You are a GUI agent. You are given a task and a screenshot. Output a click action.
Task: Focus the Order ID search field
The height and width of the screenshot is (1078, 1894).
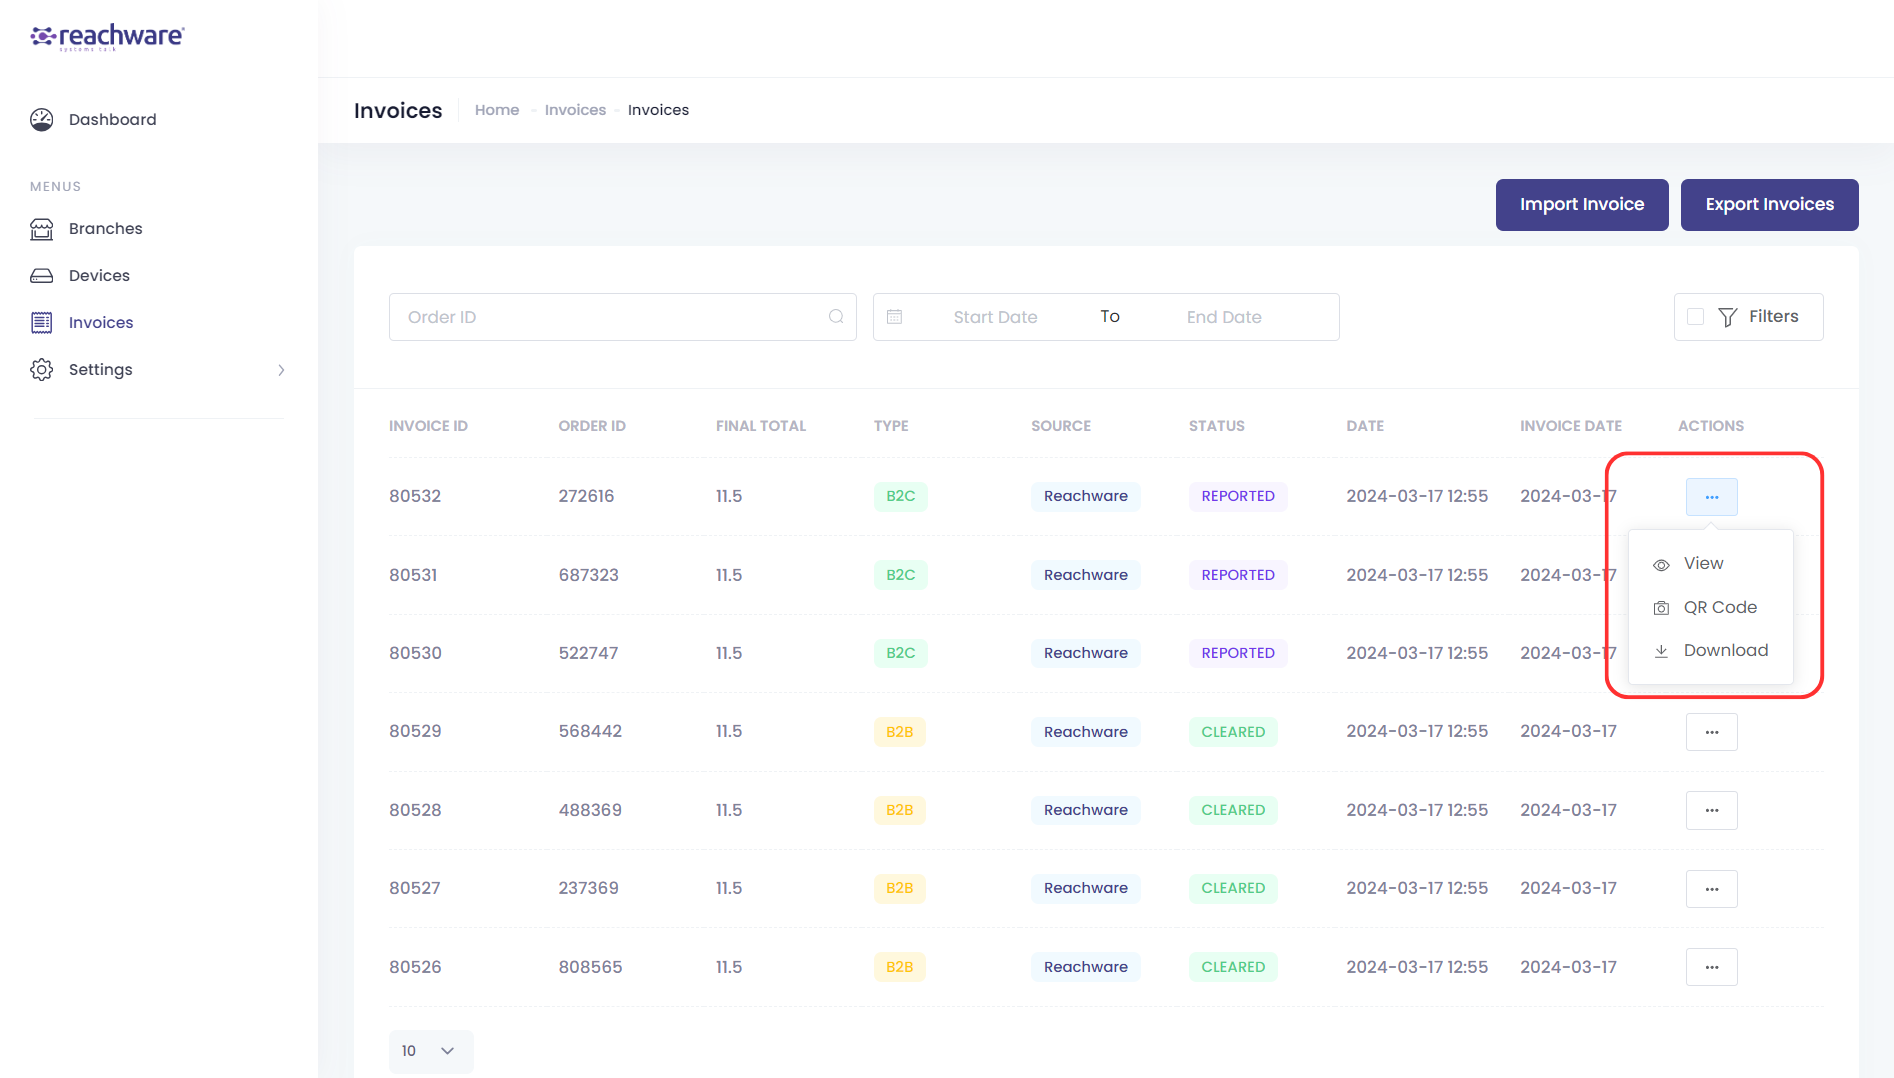pos(622,317)
